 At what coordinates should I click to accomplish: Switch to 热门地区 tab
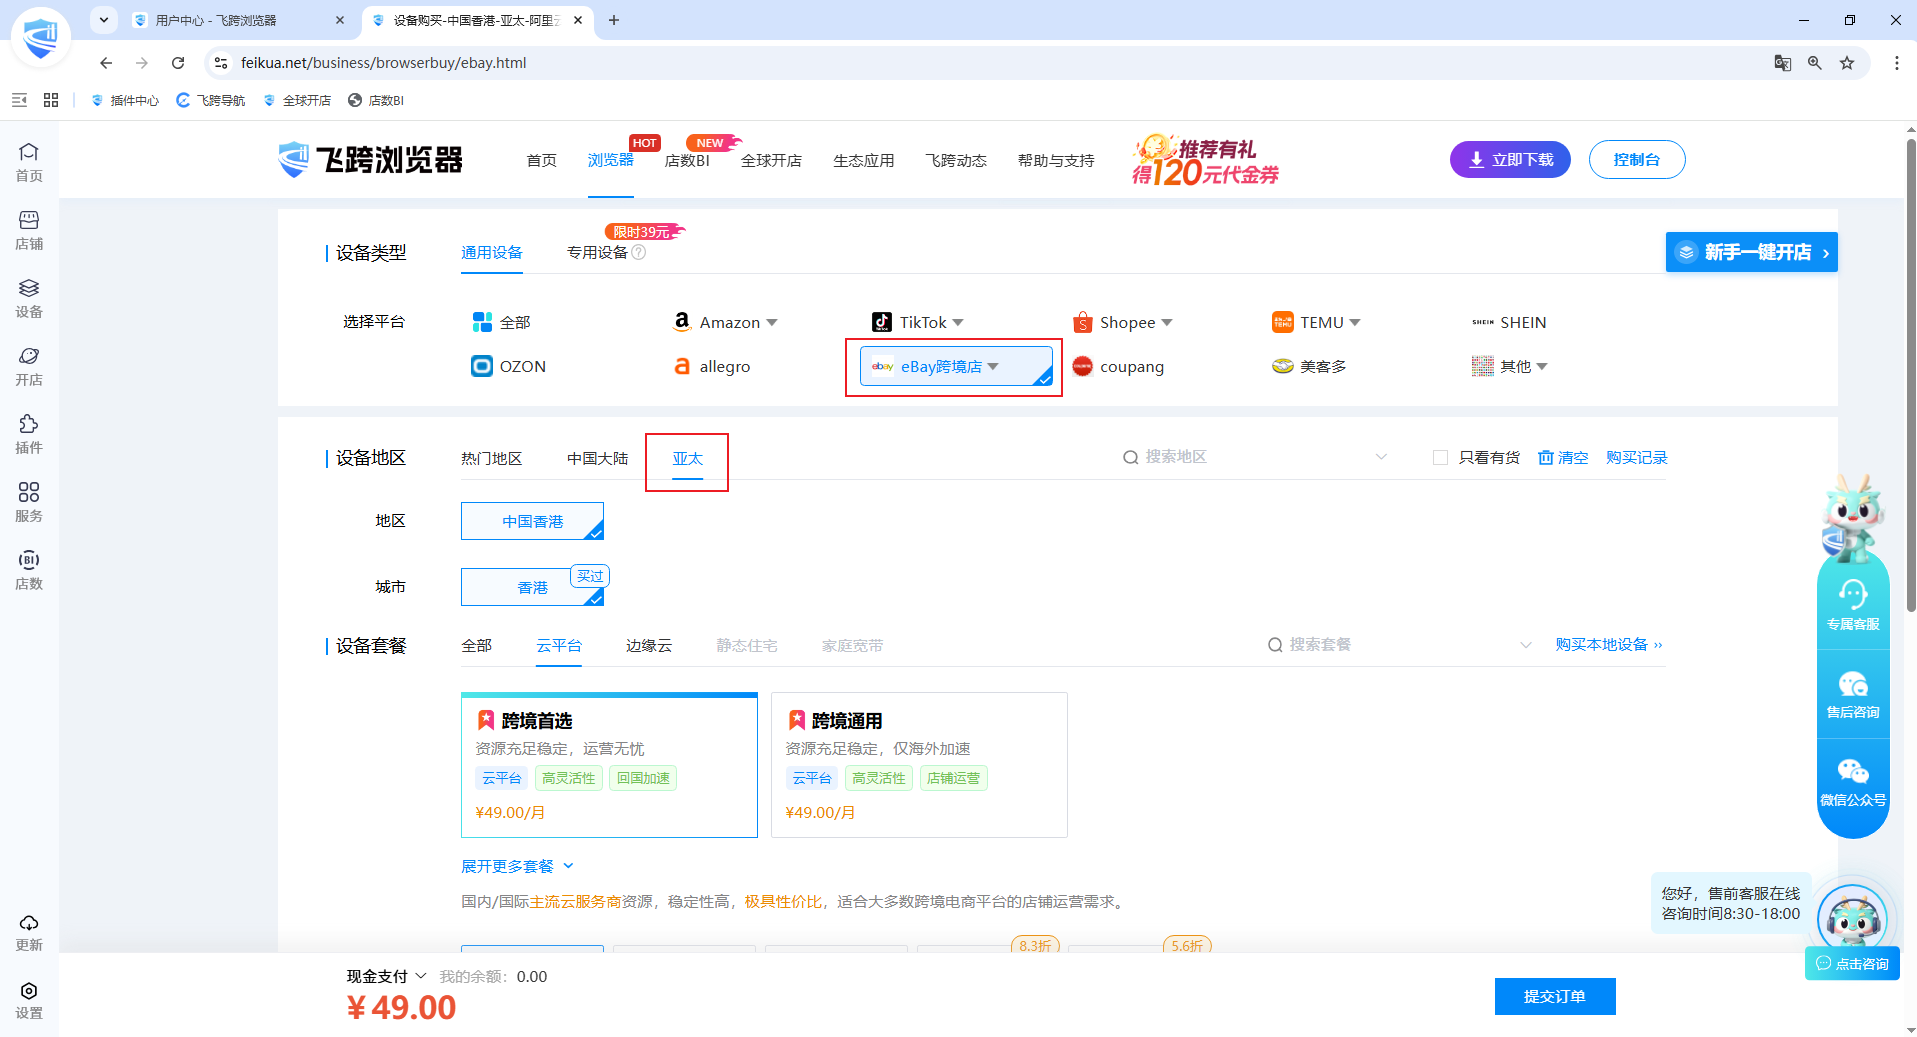pos(491,458)
